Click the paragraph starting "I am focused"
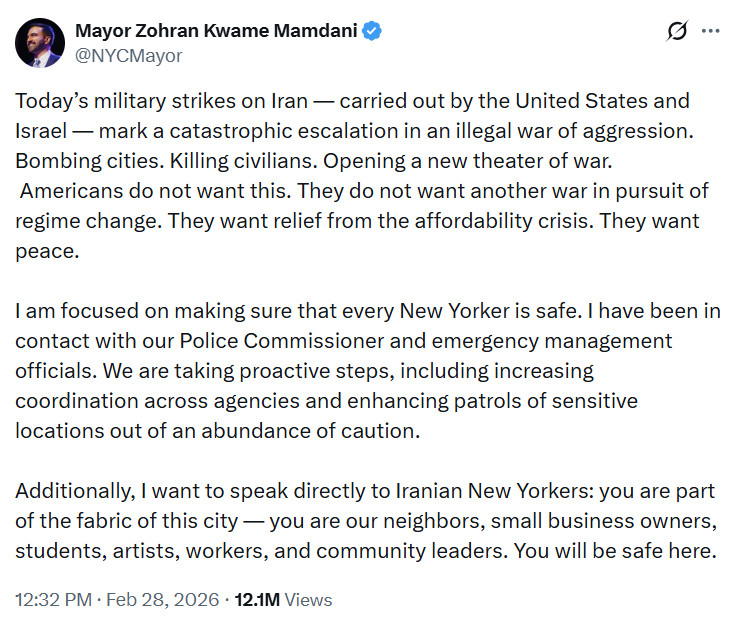736x633 pixels. (300, 311)
